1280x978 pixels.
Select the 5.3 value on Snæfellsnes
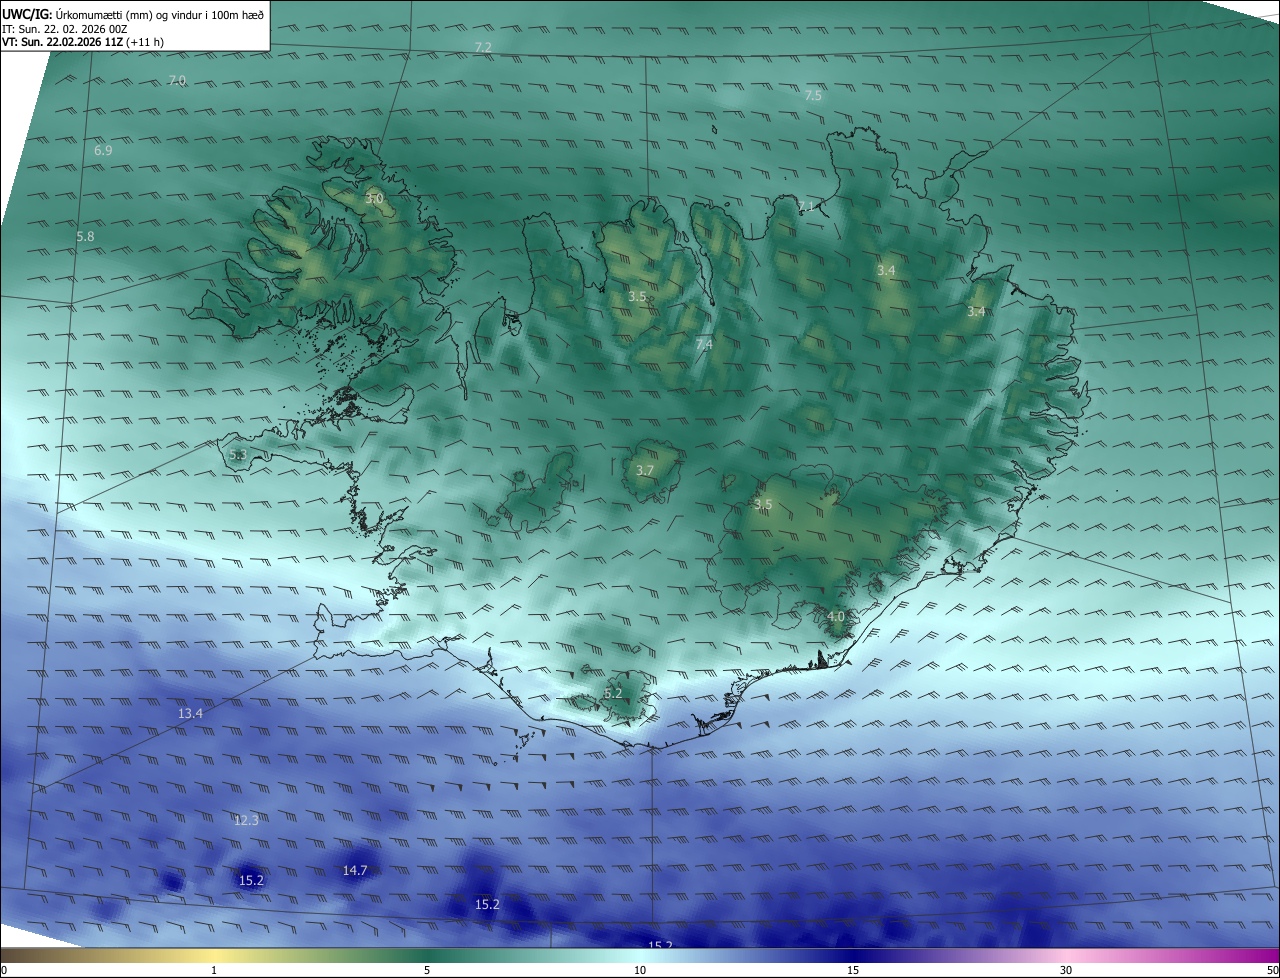(x=237, y=454)
